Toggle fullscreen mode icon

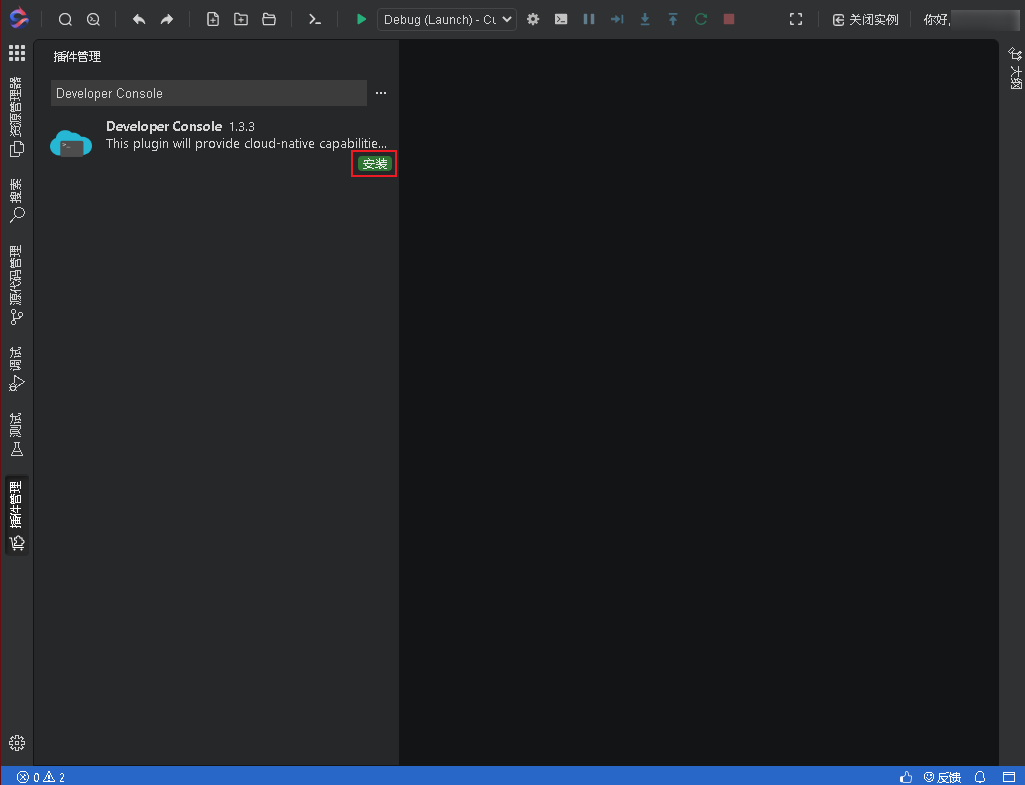(x=796, y=20)
